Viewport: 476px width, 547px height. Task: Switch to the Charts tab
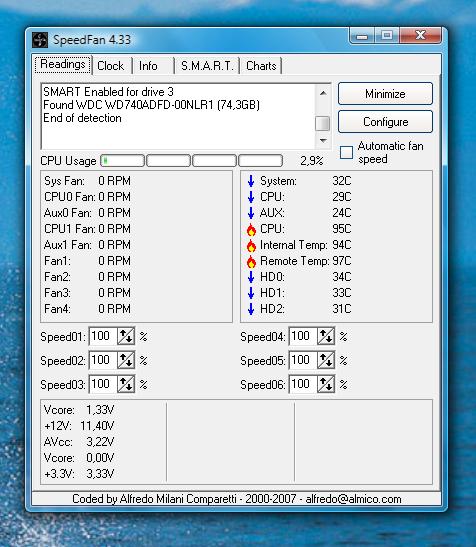click(261, 66)
